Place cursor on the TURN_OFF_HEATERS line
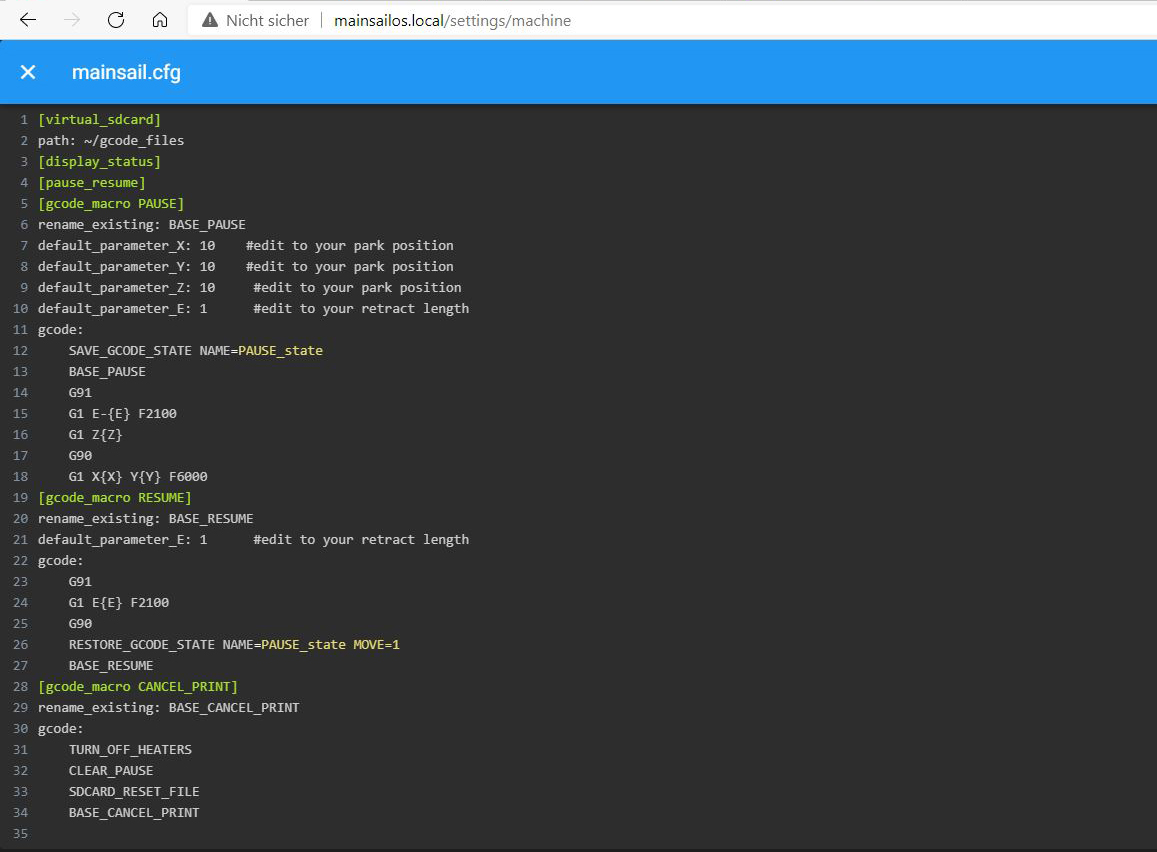The image size is (1157, 852). point(130,750)
